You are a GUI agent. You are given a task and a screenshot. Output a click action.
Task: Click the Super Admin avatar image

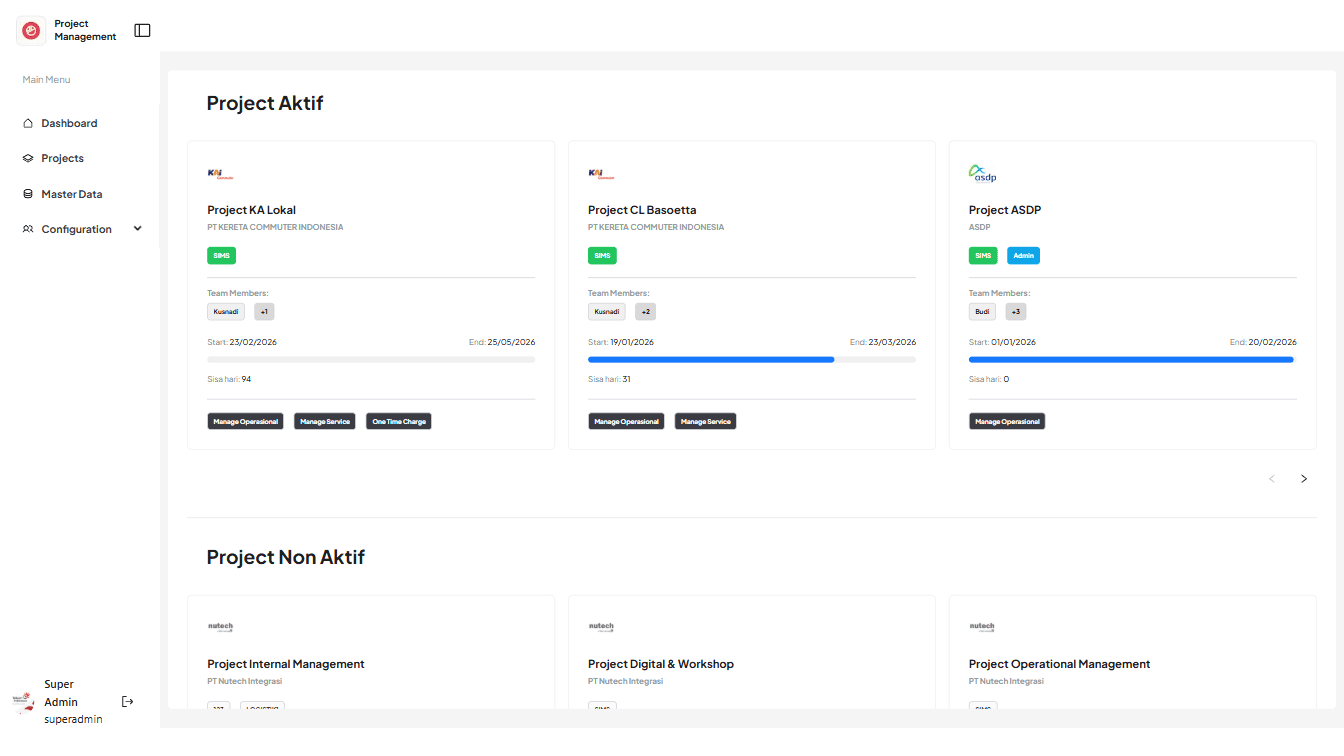[22, 702]
